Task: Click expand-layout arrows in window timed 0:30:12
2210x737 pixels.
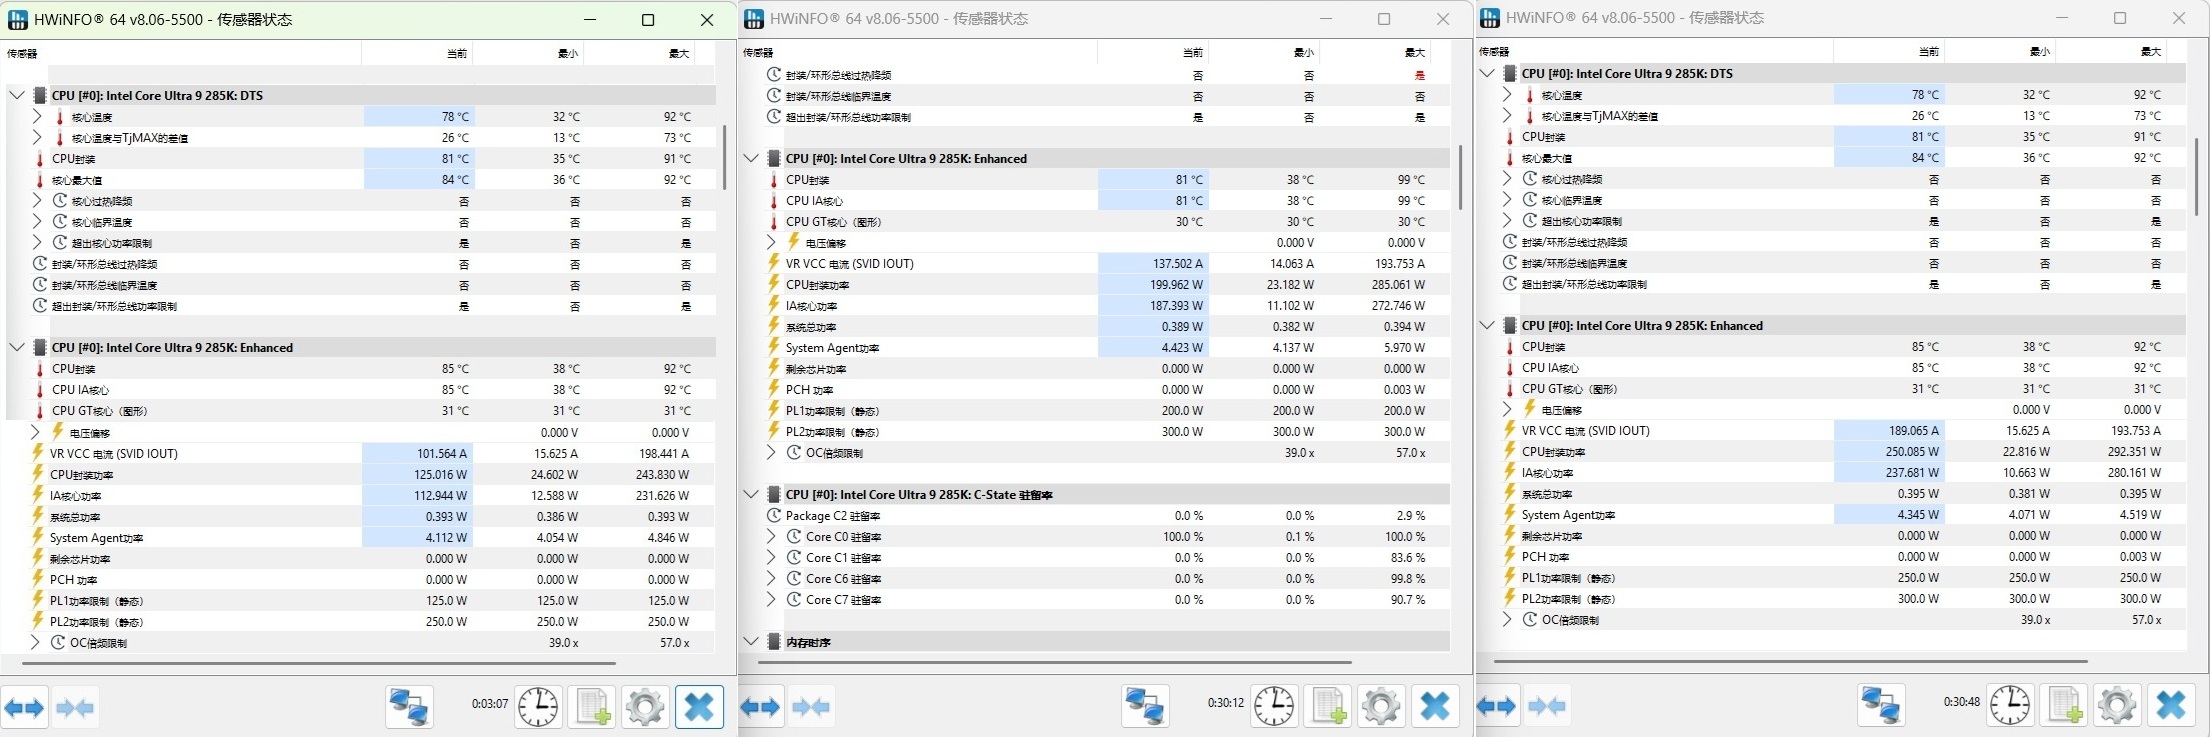Action: pos(760,707)
